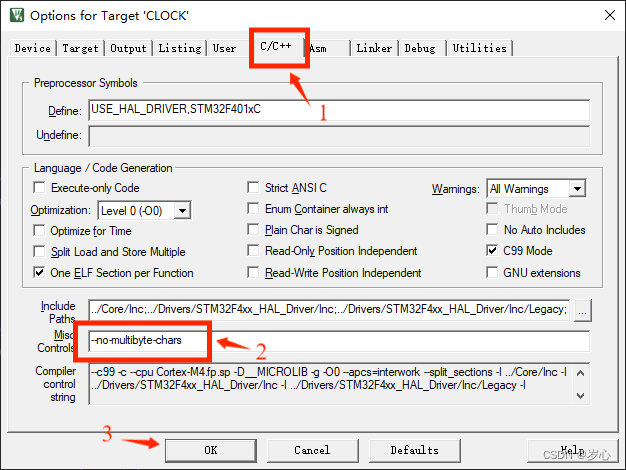Switch to the Device tab
The width and height of the screenshot is (626, 470).
[32, 48]
